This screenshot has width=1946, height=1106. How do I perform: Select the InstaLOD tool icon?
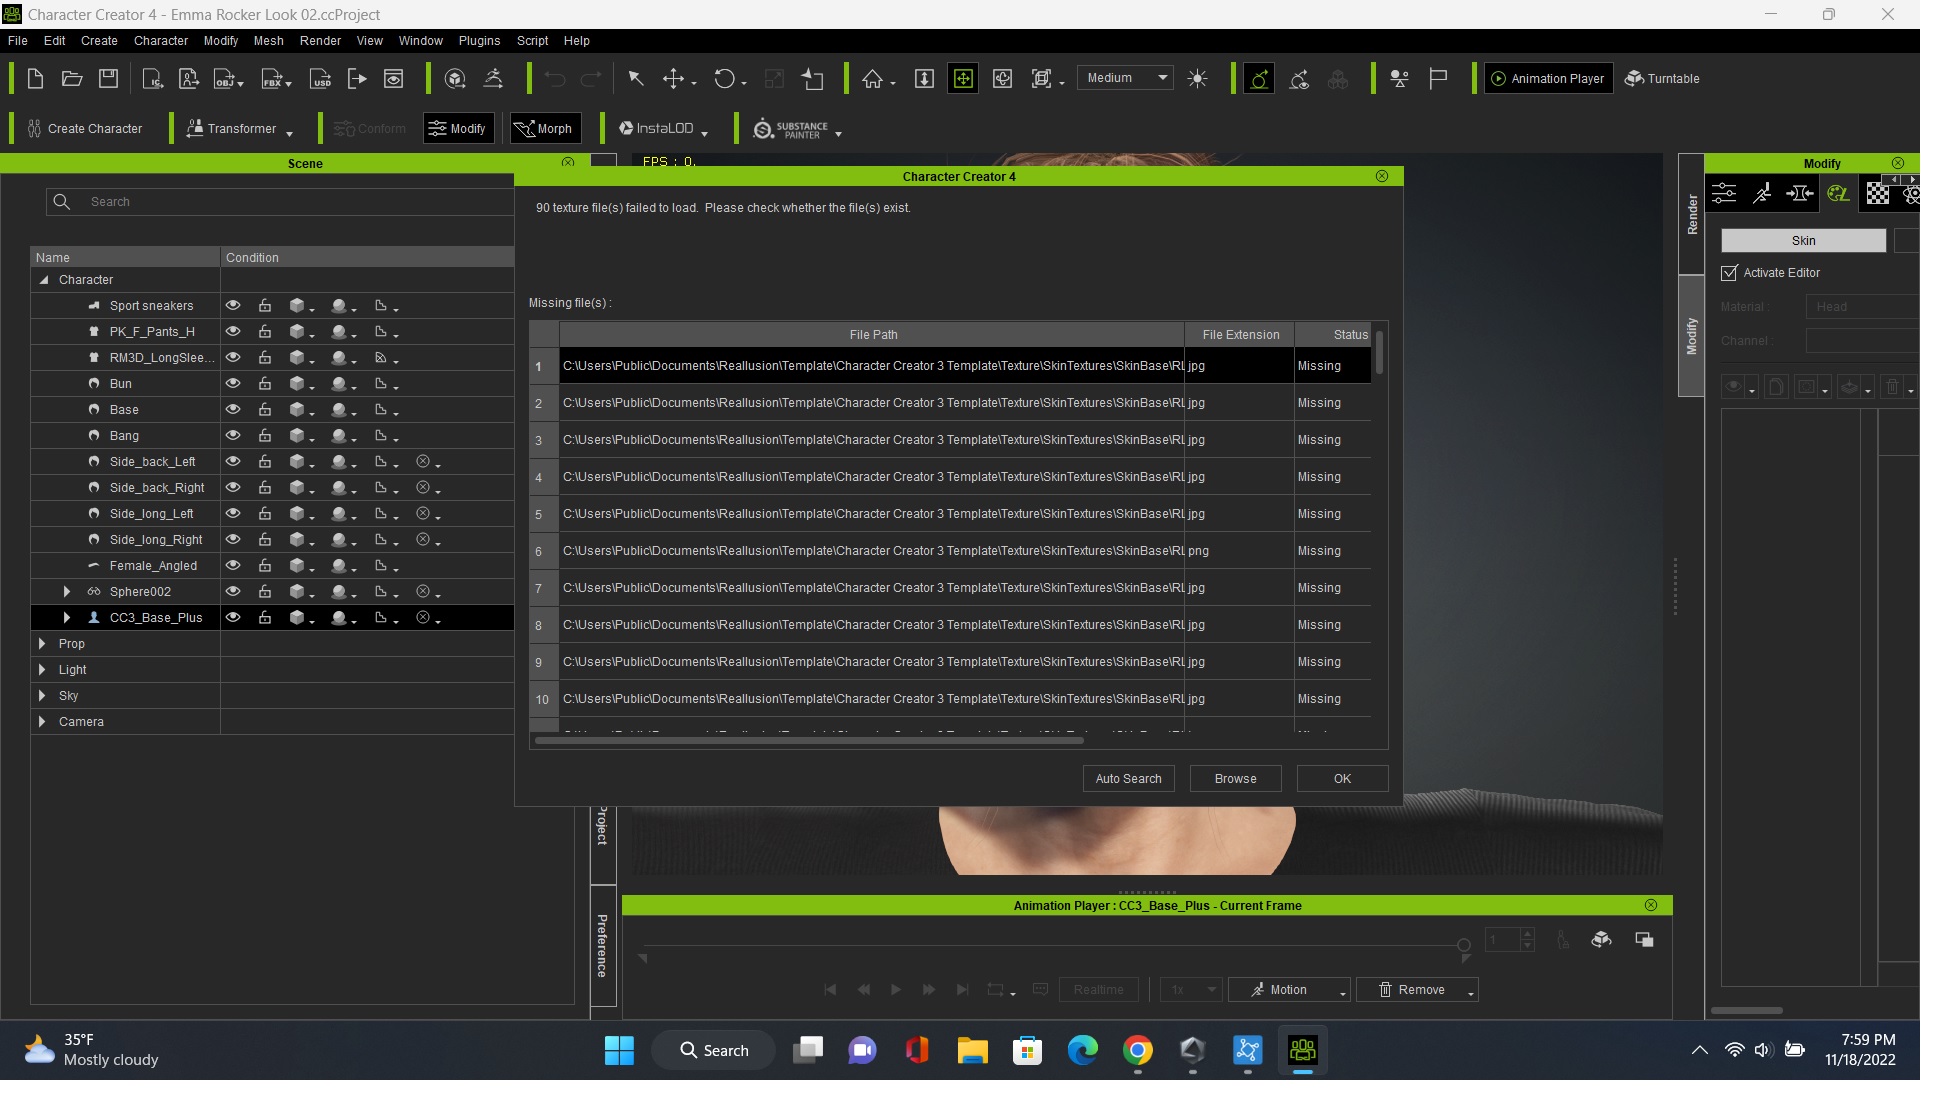click(x=626, y=128)
